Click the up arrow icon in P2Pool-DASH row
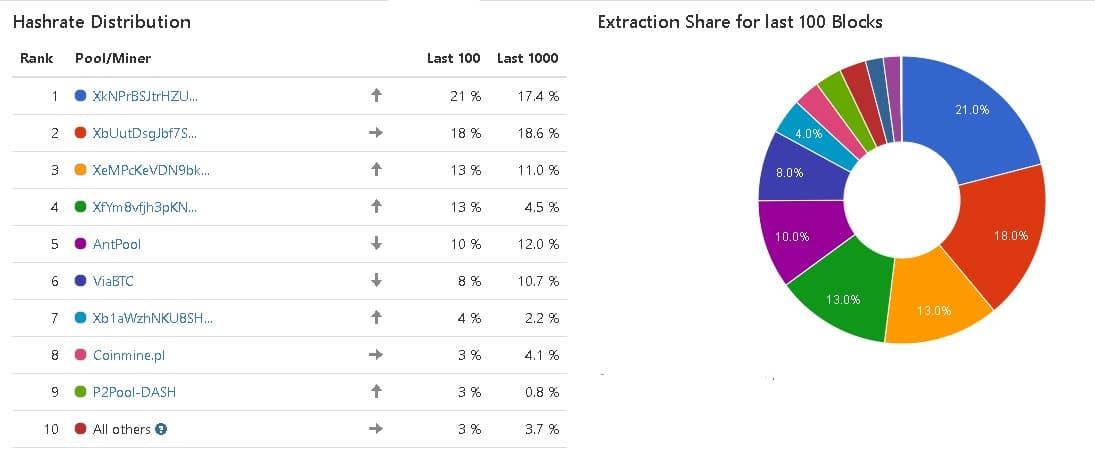 coord(376,392)
